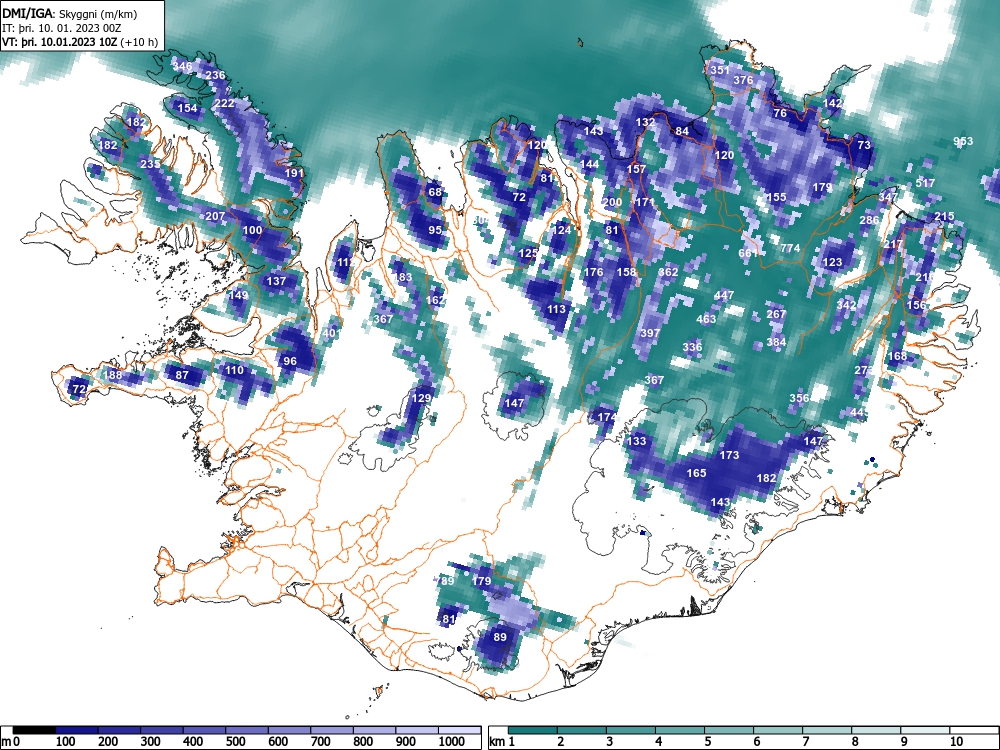Viewport: 1000px width, 750px height.
Task: Click the visibility value 158
Action: pos(626,272)
